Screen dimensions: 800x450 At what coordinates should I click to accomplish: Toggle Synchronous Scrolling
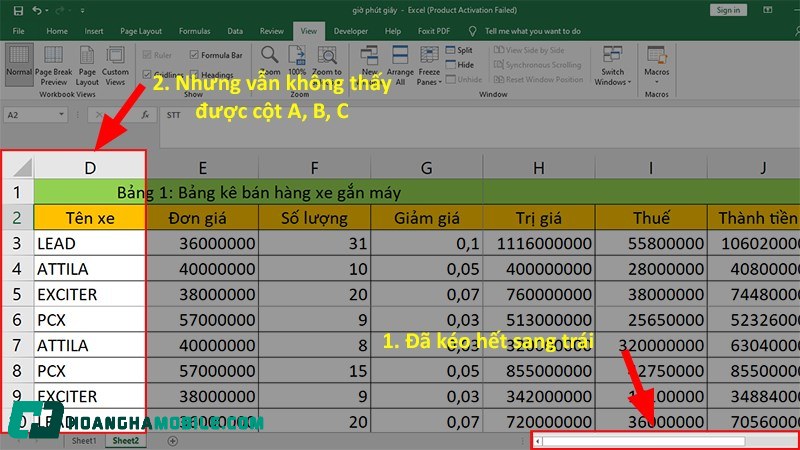[x=538, y=65]
